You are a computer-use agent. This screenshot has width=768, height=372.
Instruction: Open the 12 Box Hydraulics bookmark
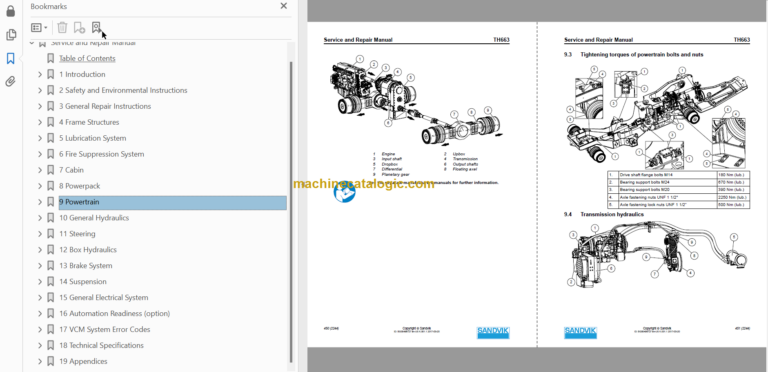(x=88, y=250)
